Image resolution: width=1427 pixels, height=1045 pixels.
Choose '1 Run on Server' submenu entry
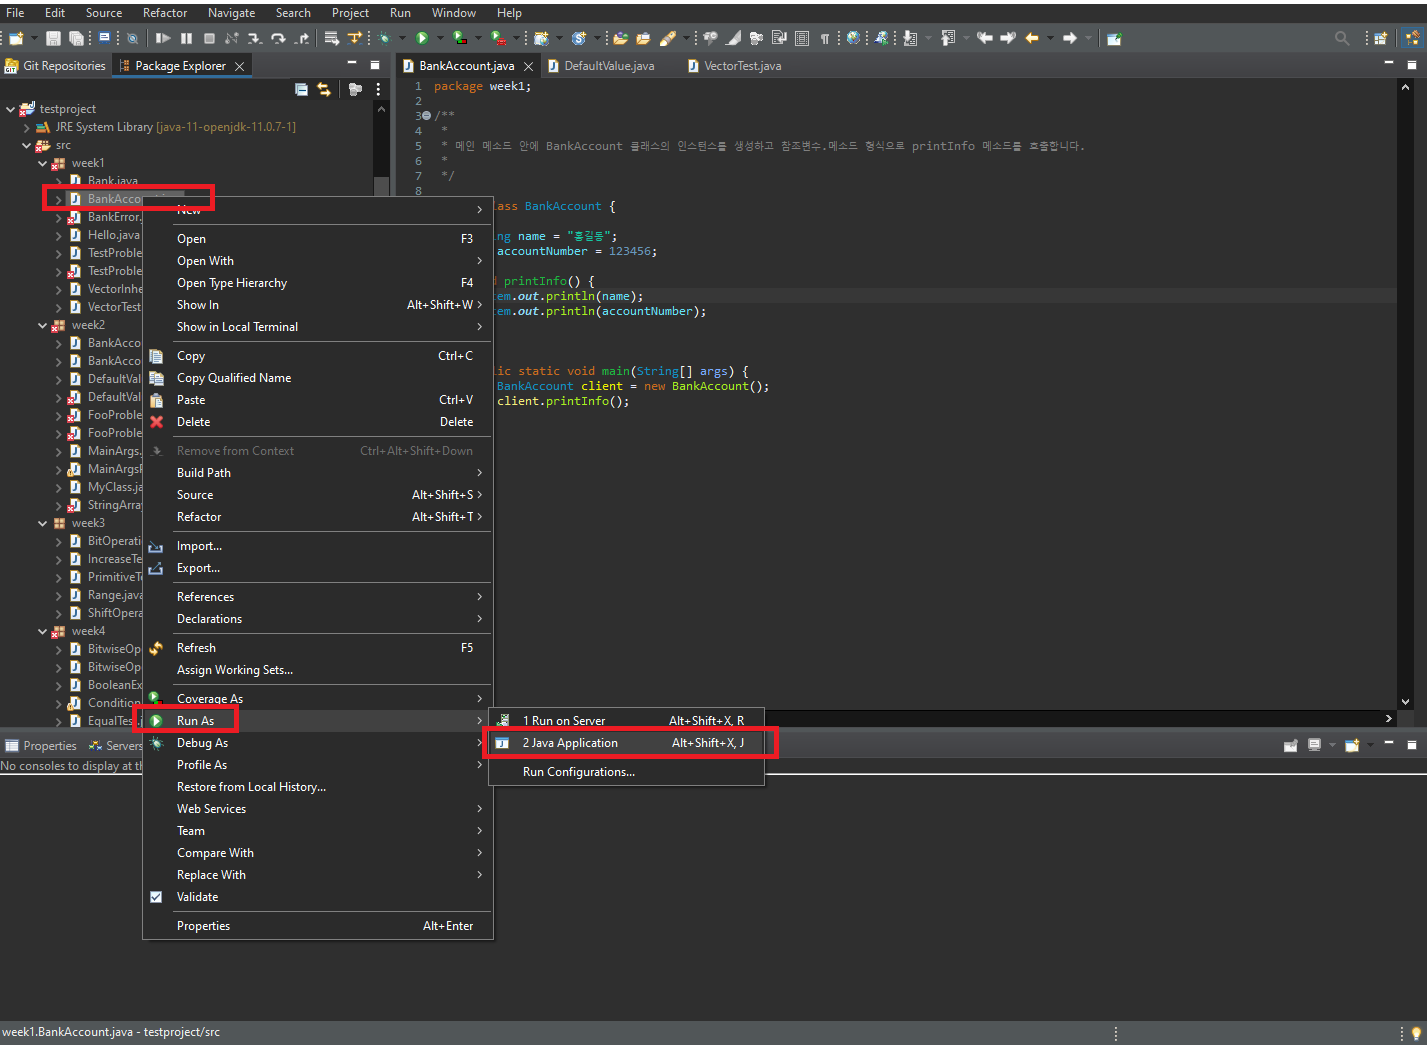626,721
